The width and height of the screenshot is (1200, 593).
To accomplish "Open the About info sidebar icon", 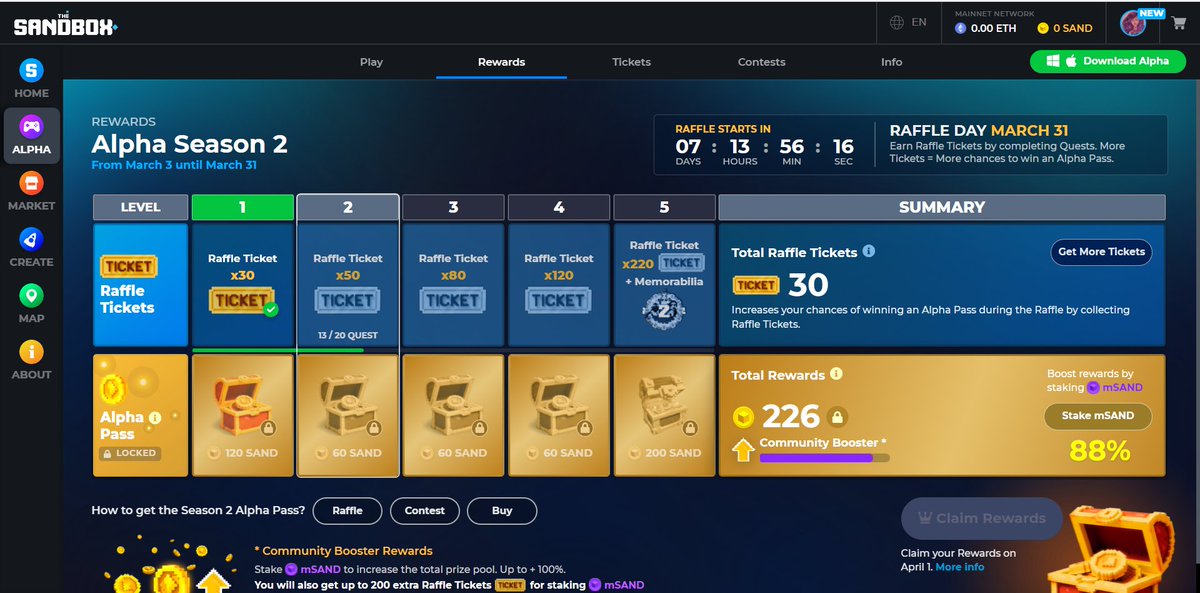I will point(32,353).
